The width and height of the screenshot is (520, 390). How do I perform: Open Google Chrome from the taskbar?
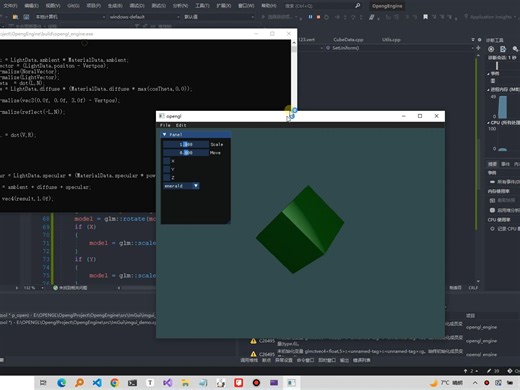pyautogui.click(x=115, y=383)
